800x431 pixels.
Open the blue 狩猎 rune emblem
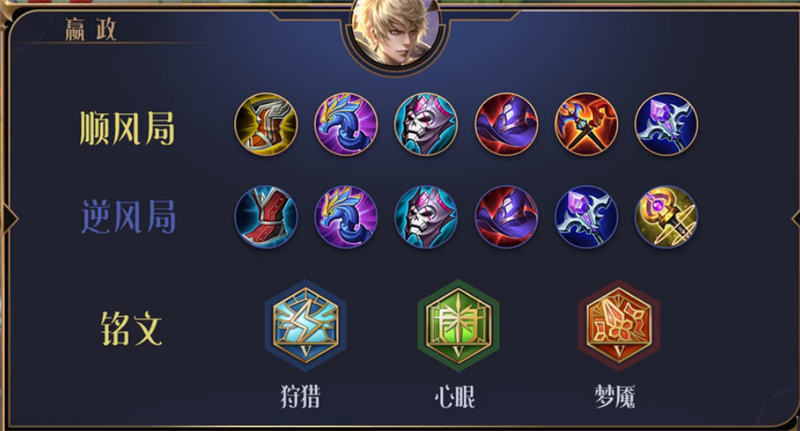tap(305, 325)
